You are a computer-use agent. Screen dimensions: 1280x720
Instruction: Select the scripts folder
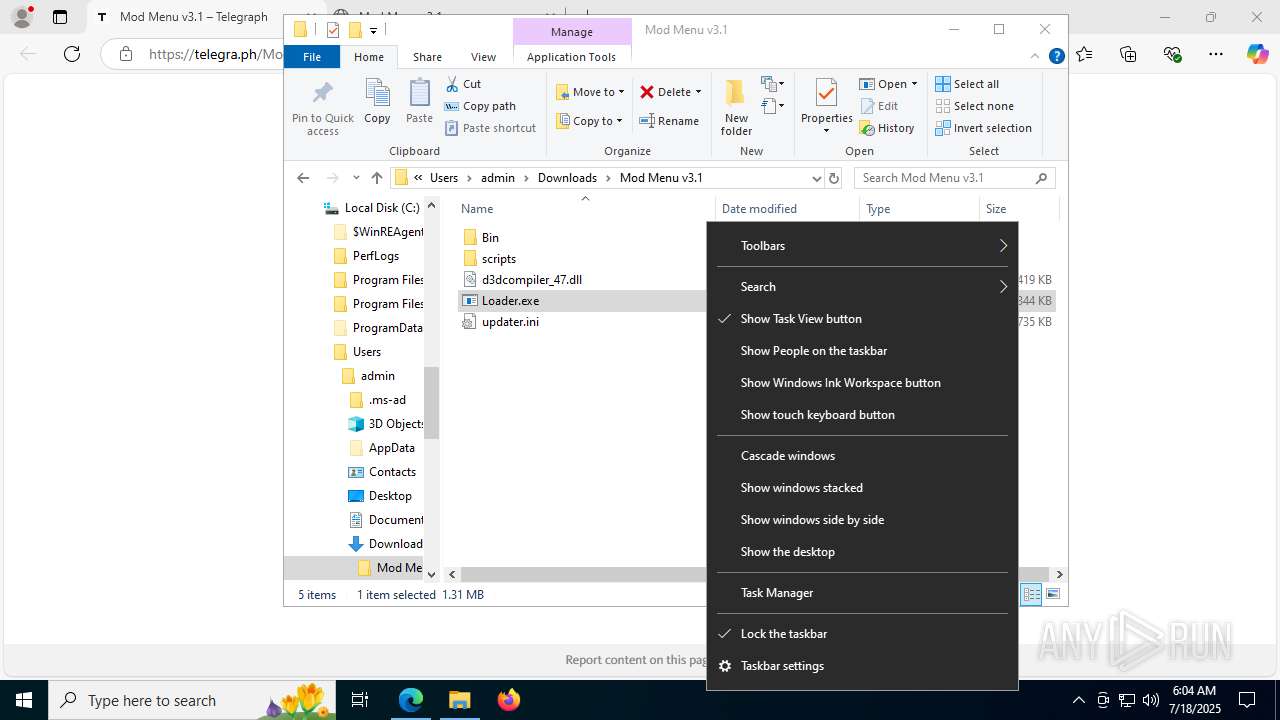tap(499, 259)
